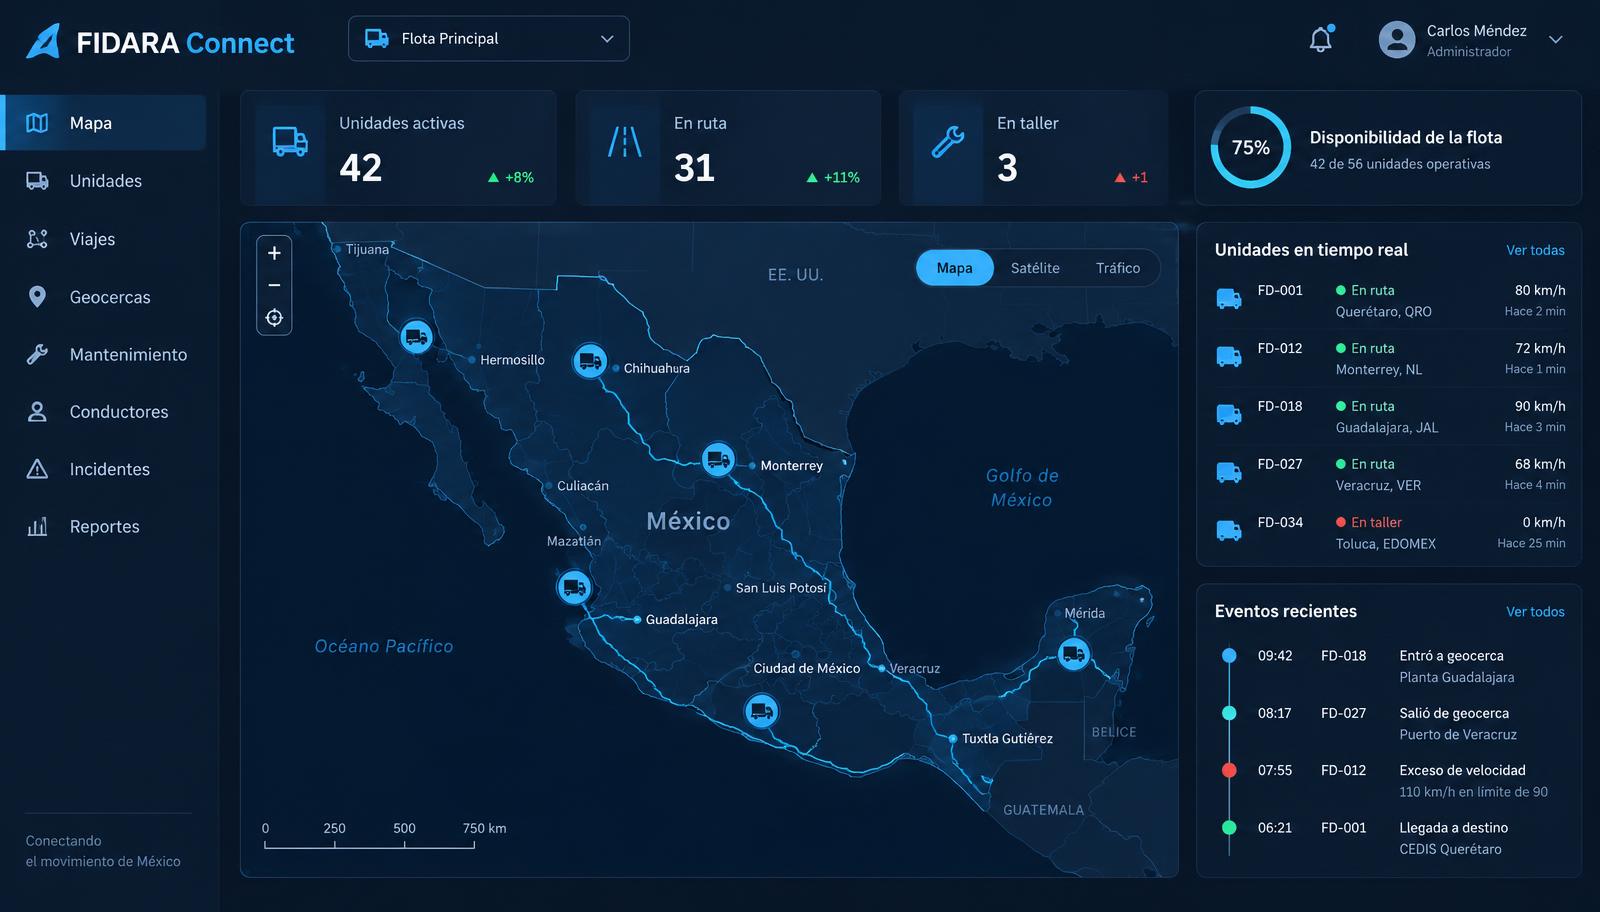Open Viajes in the sidebar
Image resolution: width=1600 pixels, height=912 pixels.
coord(105,239)
